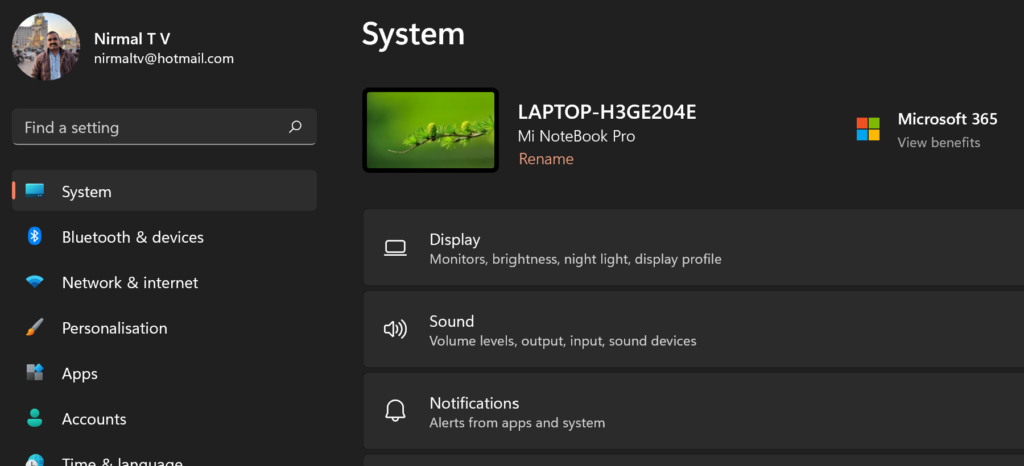Click the Microsoft 365 logo
This screenshot has width=1024, height=466.
(x=868, y=129)
